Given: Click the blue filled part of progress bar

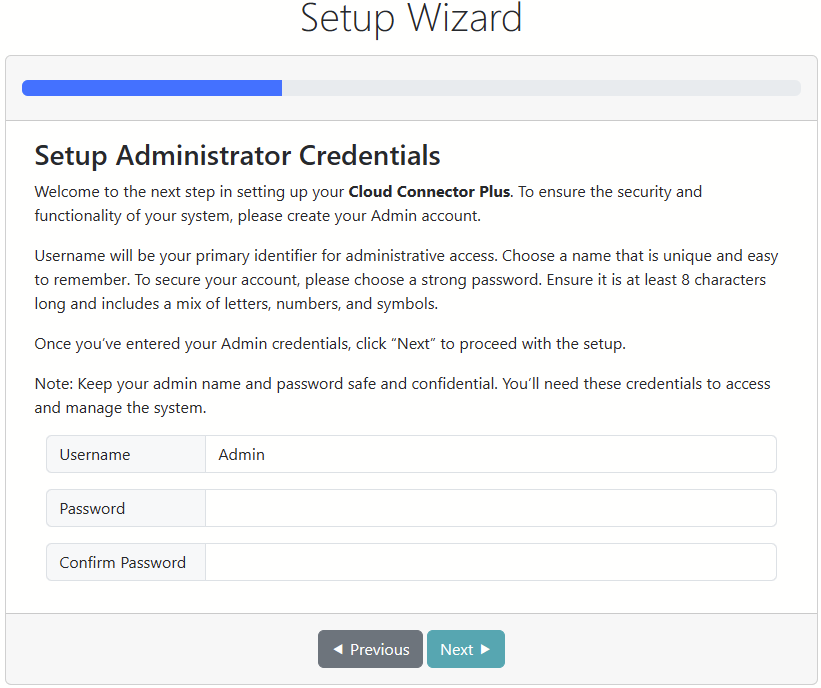Looking at the screenshot, I should click(152, 88).
